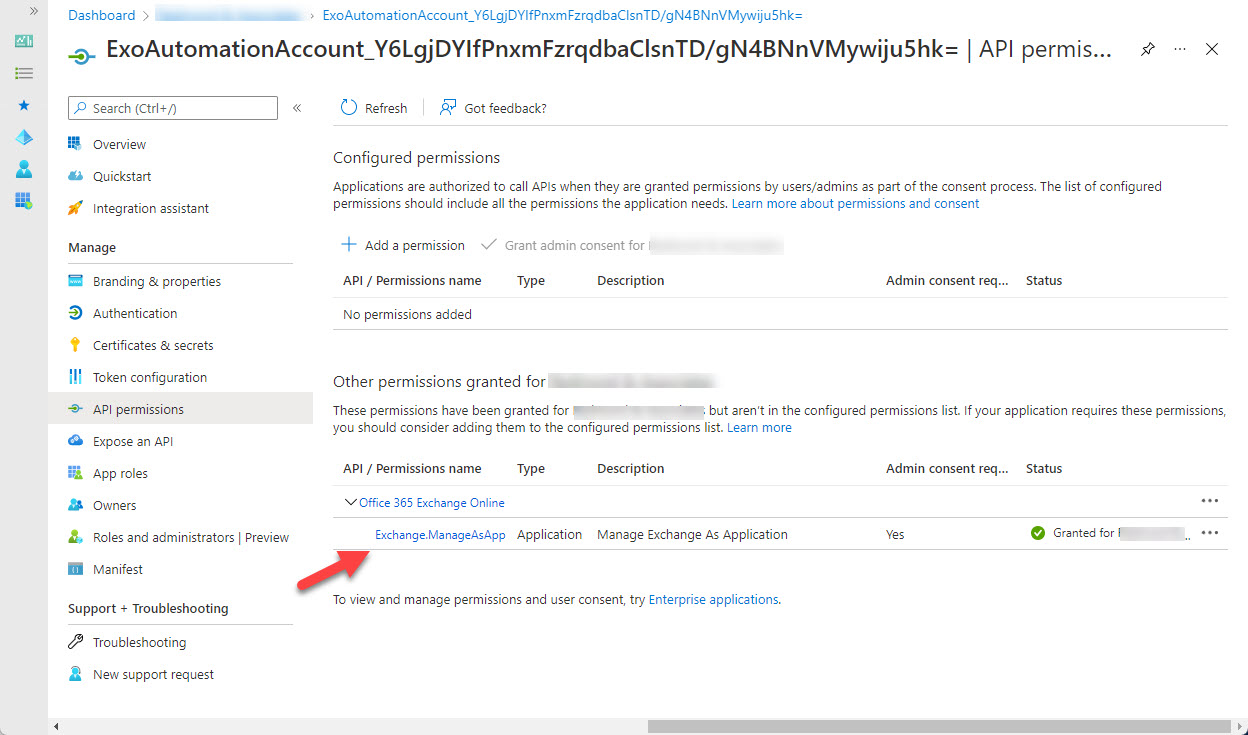Collapse the Office 365 Exchange Online group
The height and width of the screenshot is (735, 1248).
[351, 501]
